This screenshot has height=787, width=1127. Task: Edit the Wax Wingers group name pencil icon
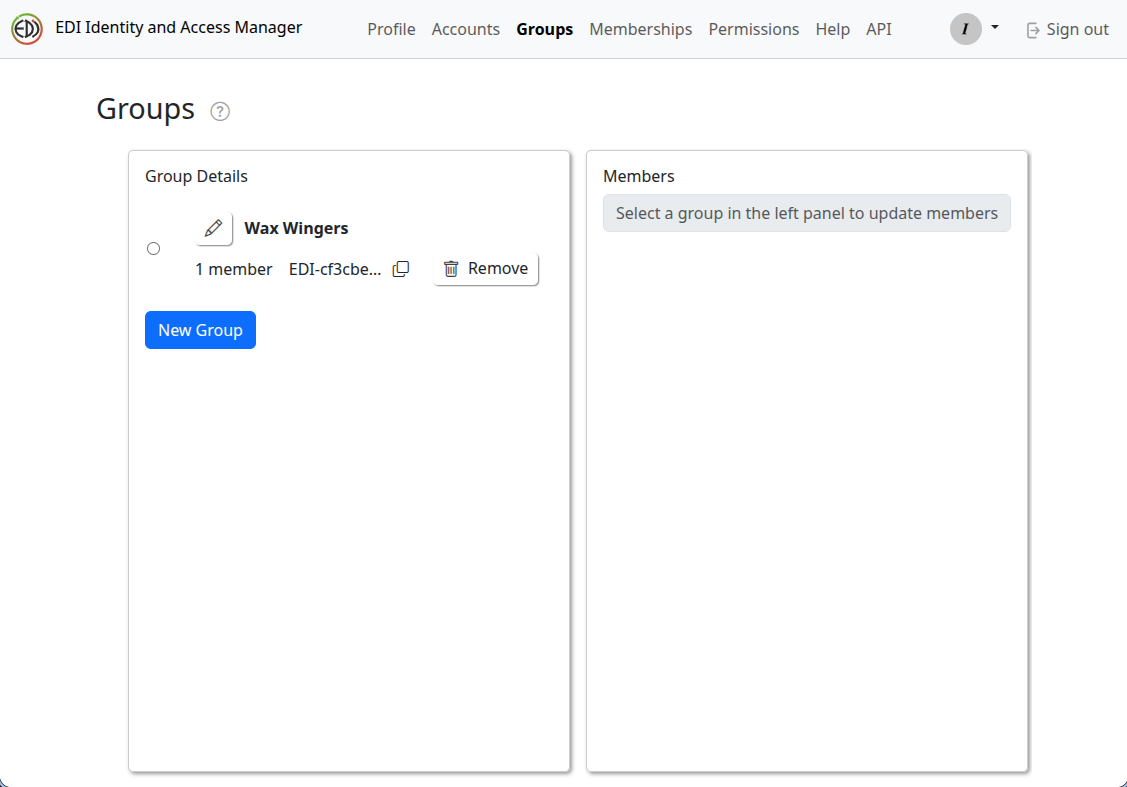[x=213, y=229]
